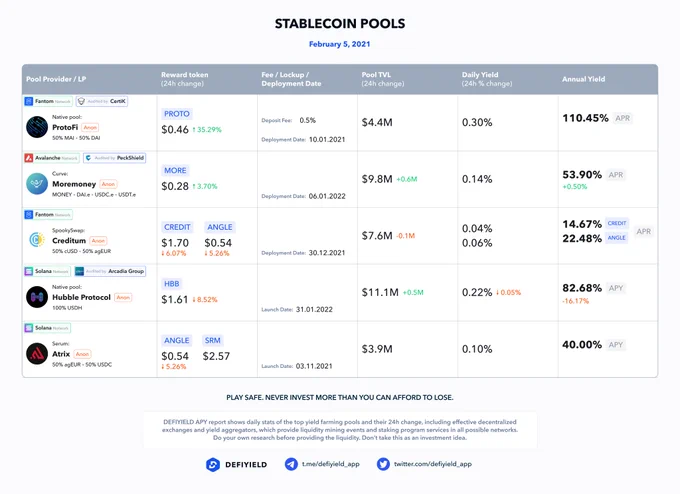Image resolution: width=680 pixels, height=494 pixels.
Task: Click the $2.57 SRM price
Action: [216, 357]
